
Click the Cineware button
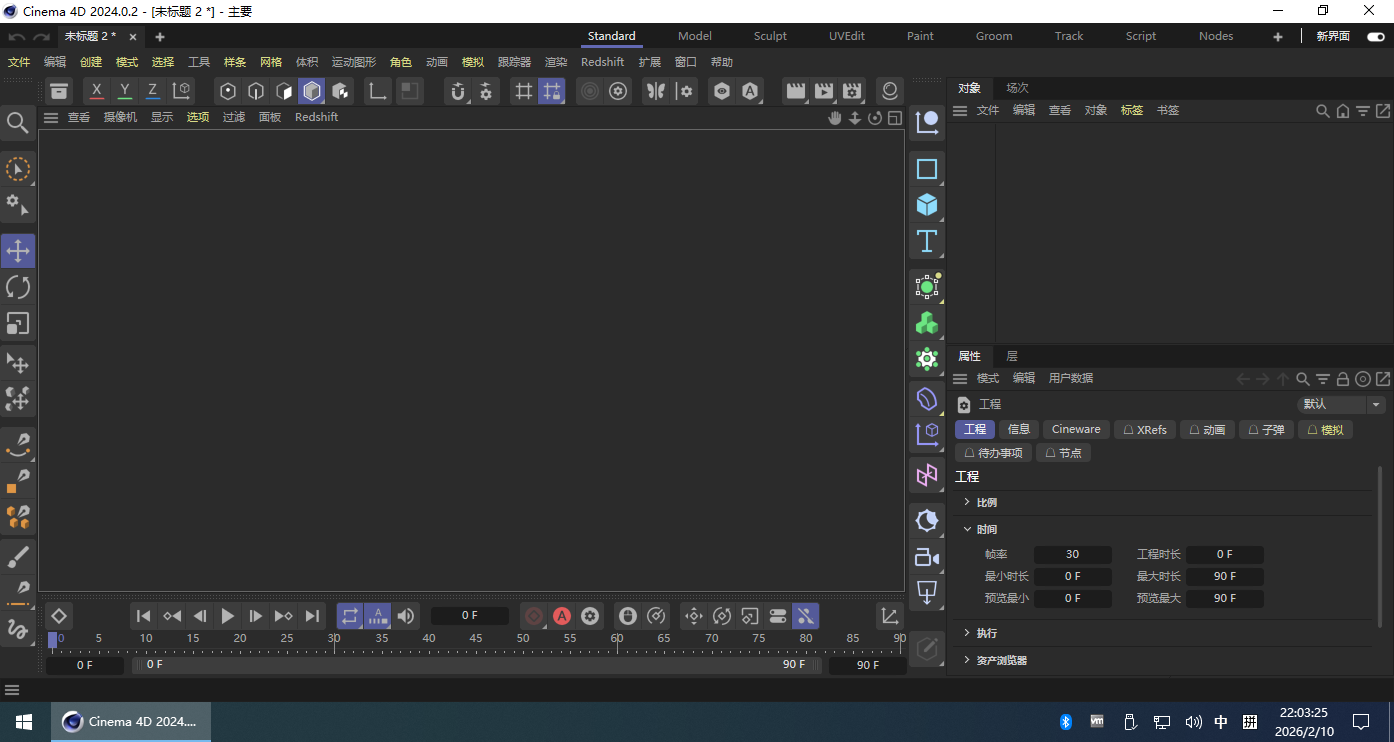click(1075, 429)
